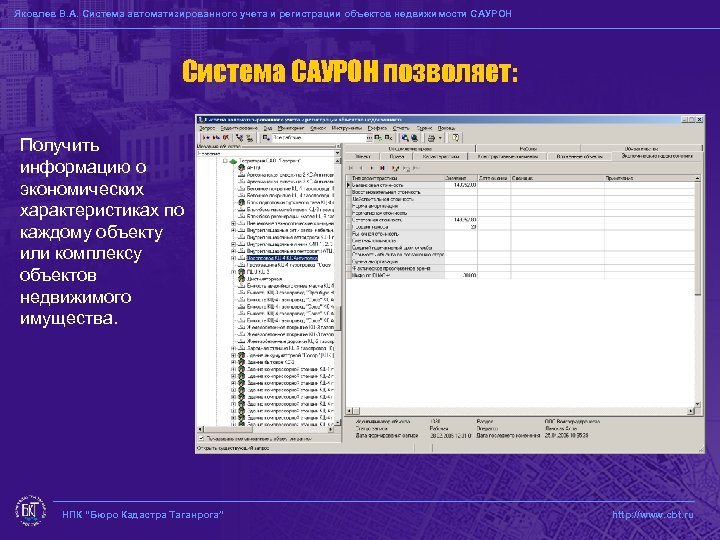Screen dimensions: 720x540
Task: Open the Редактирование menu
Action: (239, 128)
